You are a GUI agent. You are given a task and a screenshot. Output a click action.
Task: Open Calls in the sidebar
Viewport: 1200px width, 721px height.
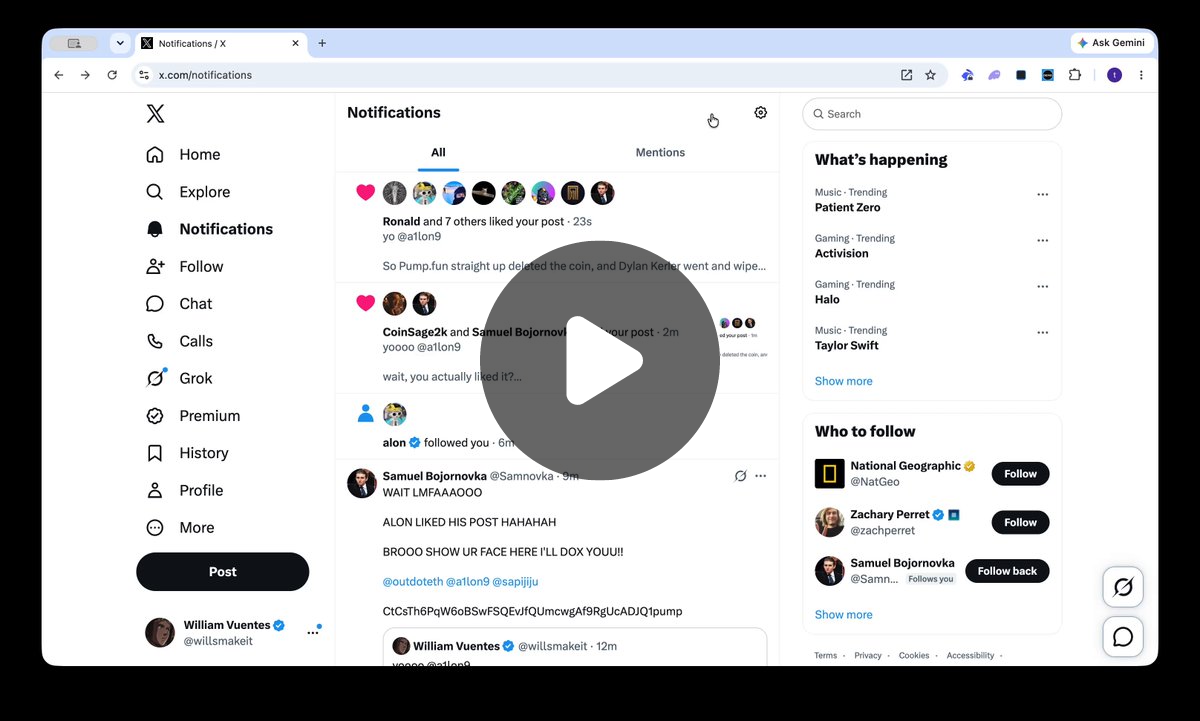180,341
